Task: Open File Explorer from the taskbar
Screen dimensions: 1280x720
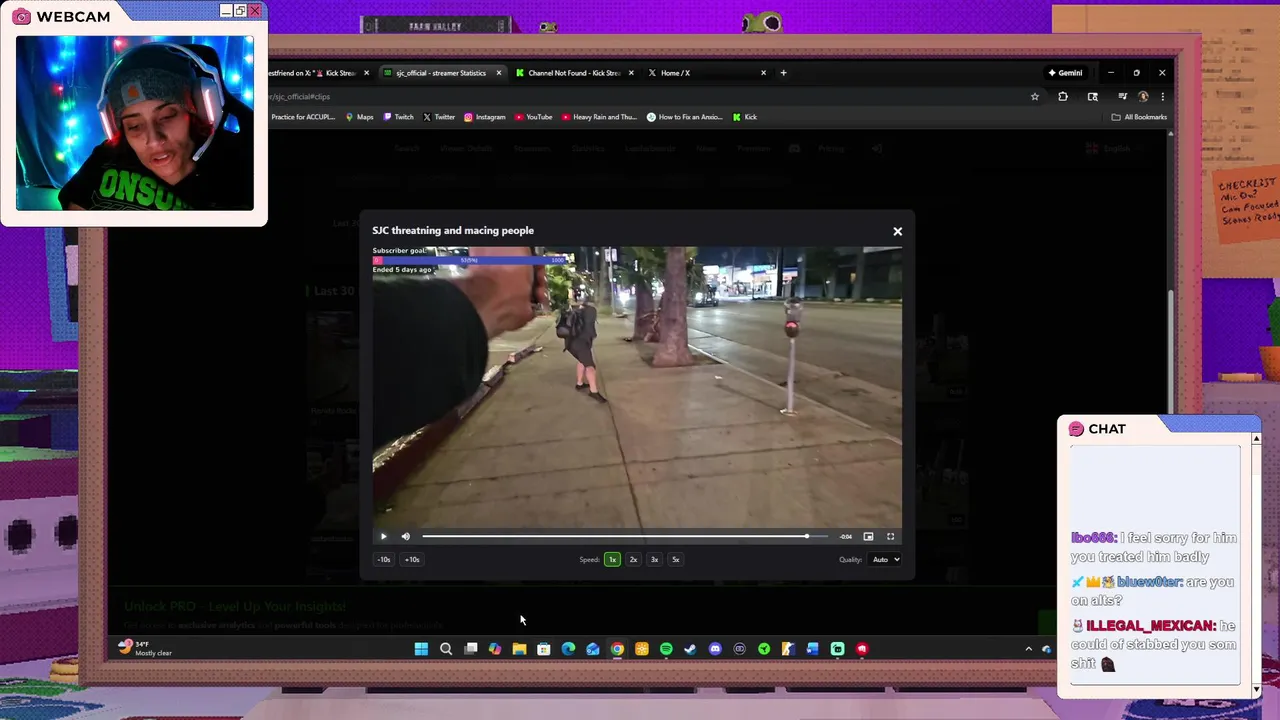Action: point(519,649)
